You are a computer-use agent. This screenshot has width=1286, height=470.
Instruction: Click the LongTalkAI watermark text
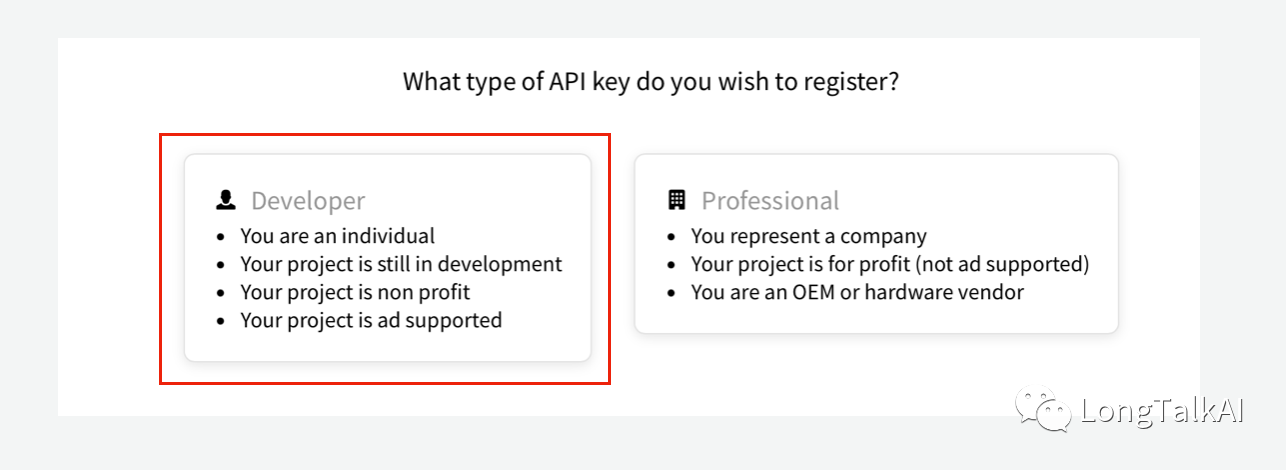[1162, 412]
